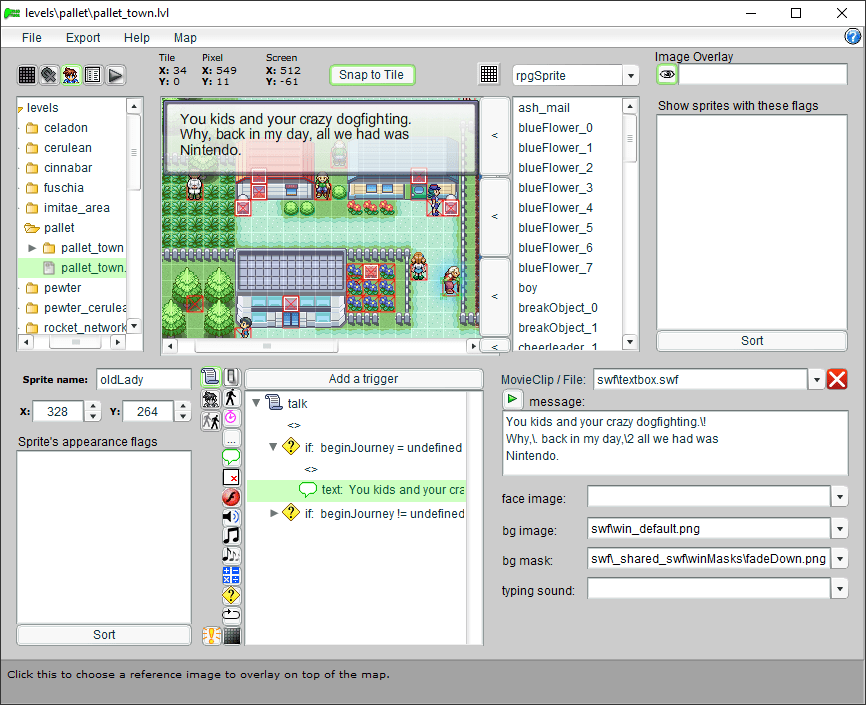Open the bg image dropdown
The image size is (866, 705).
(x=838, y=529)
